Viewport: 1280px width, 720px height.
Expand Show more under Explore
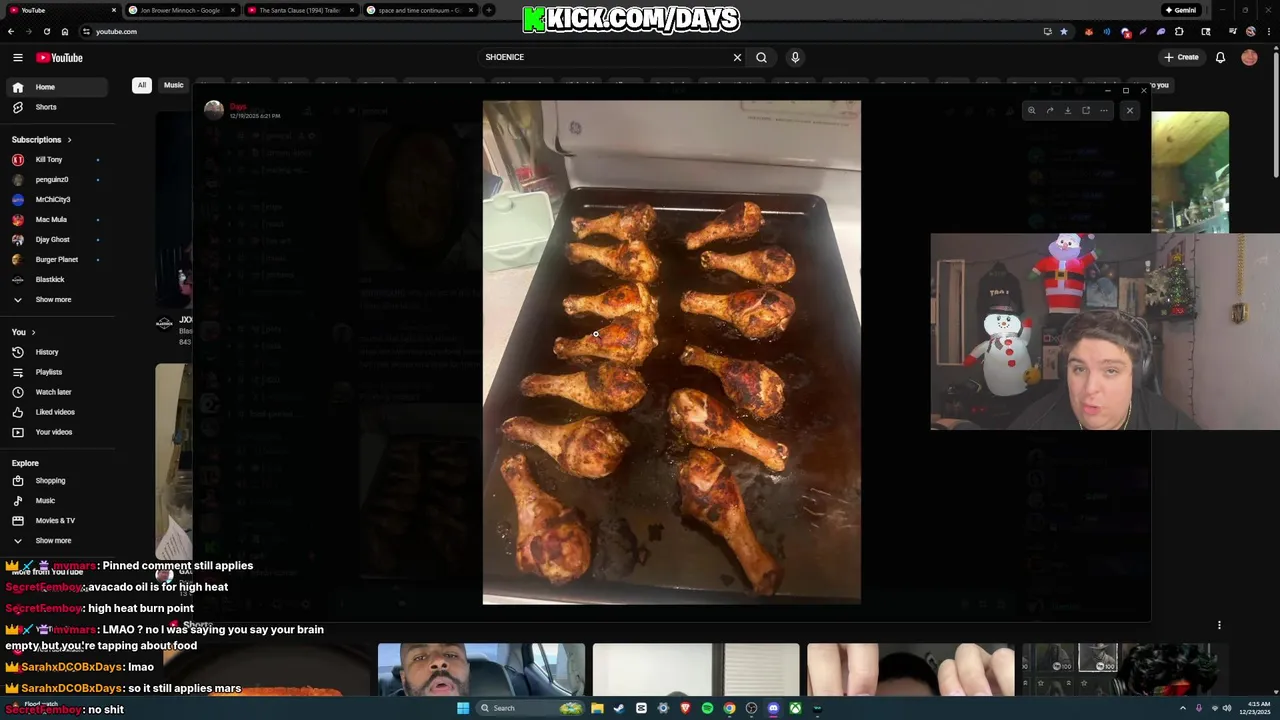click(57, 541)
